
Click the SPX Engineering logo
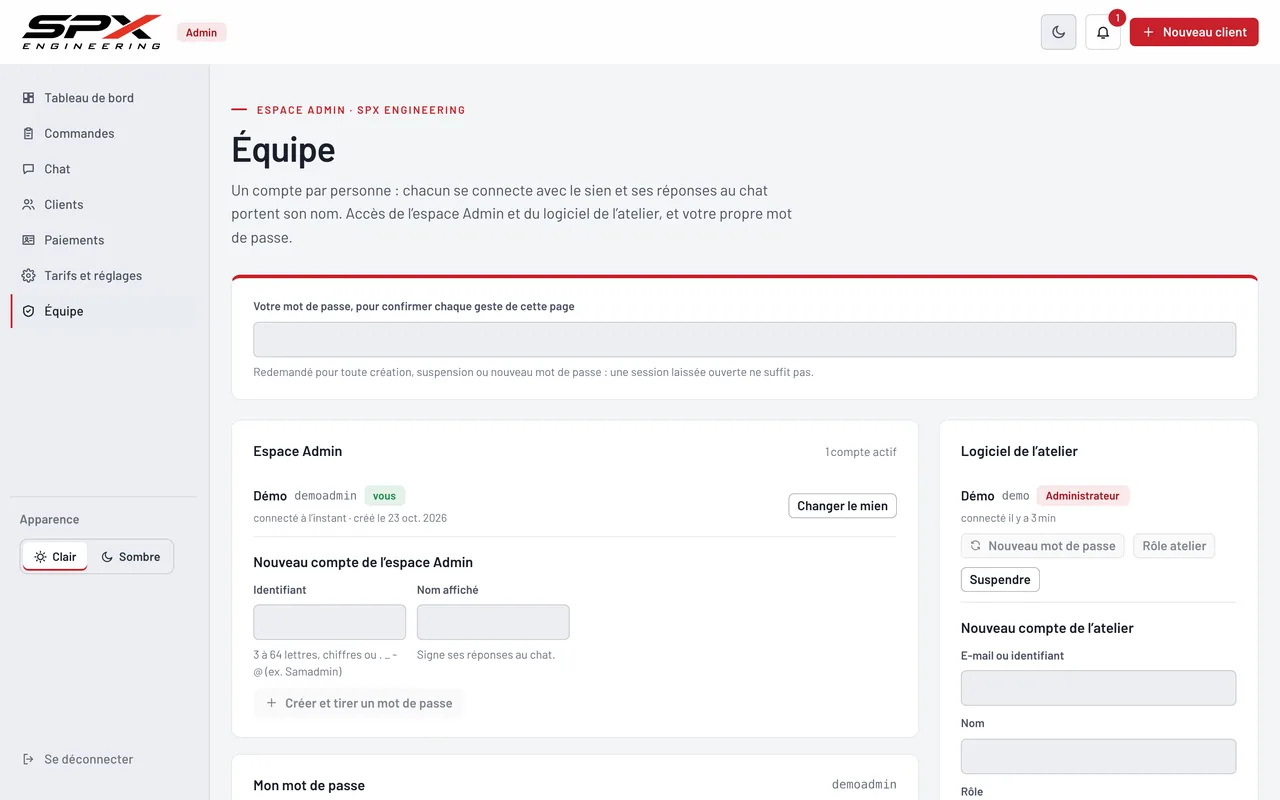click(x=92, y=32)
